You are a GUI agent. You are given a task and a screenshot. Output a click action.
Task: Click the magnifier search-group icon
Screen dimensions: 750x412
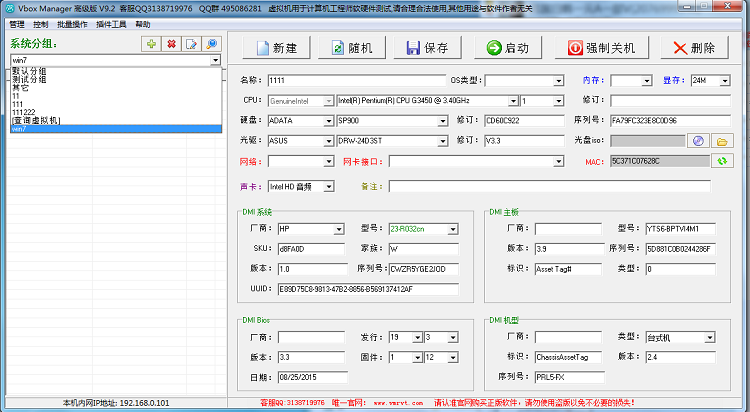coord(211,44)
